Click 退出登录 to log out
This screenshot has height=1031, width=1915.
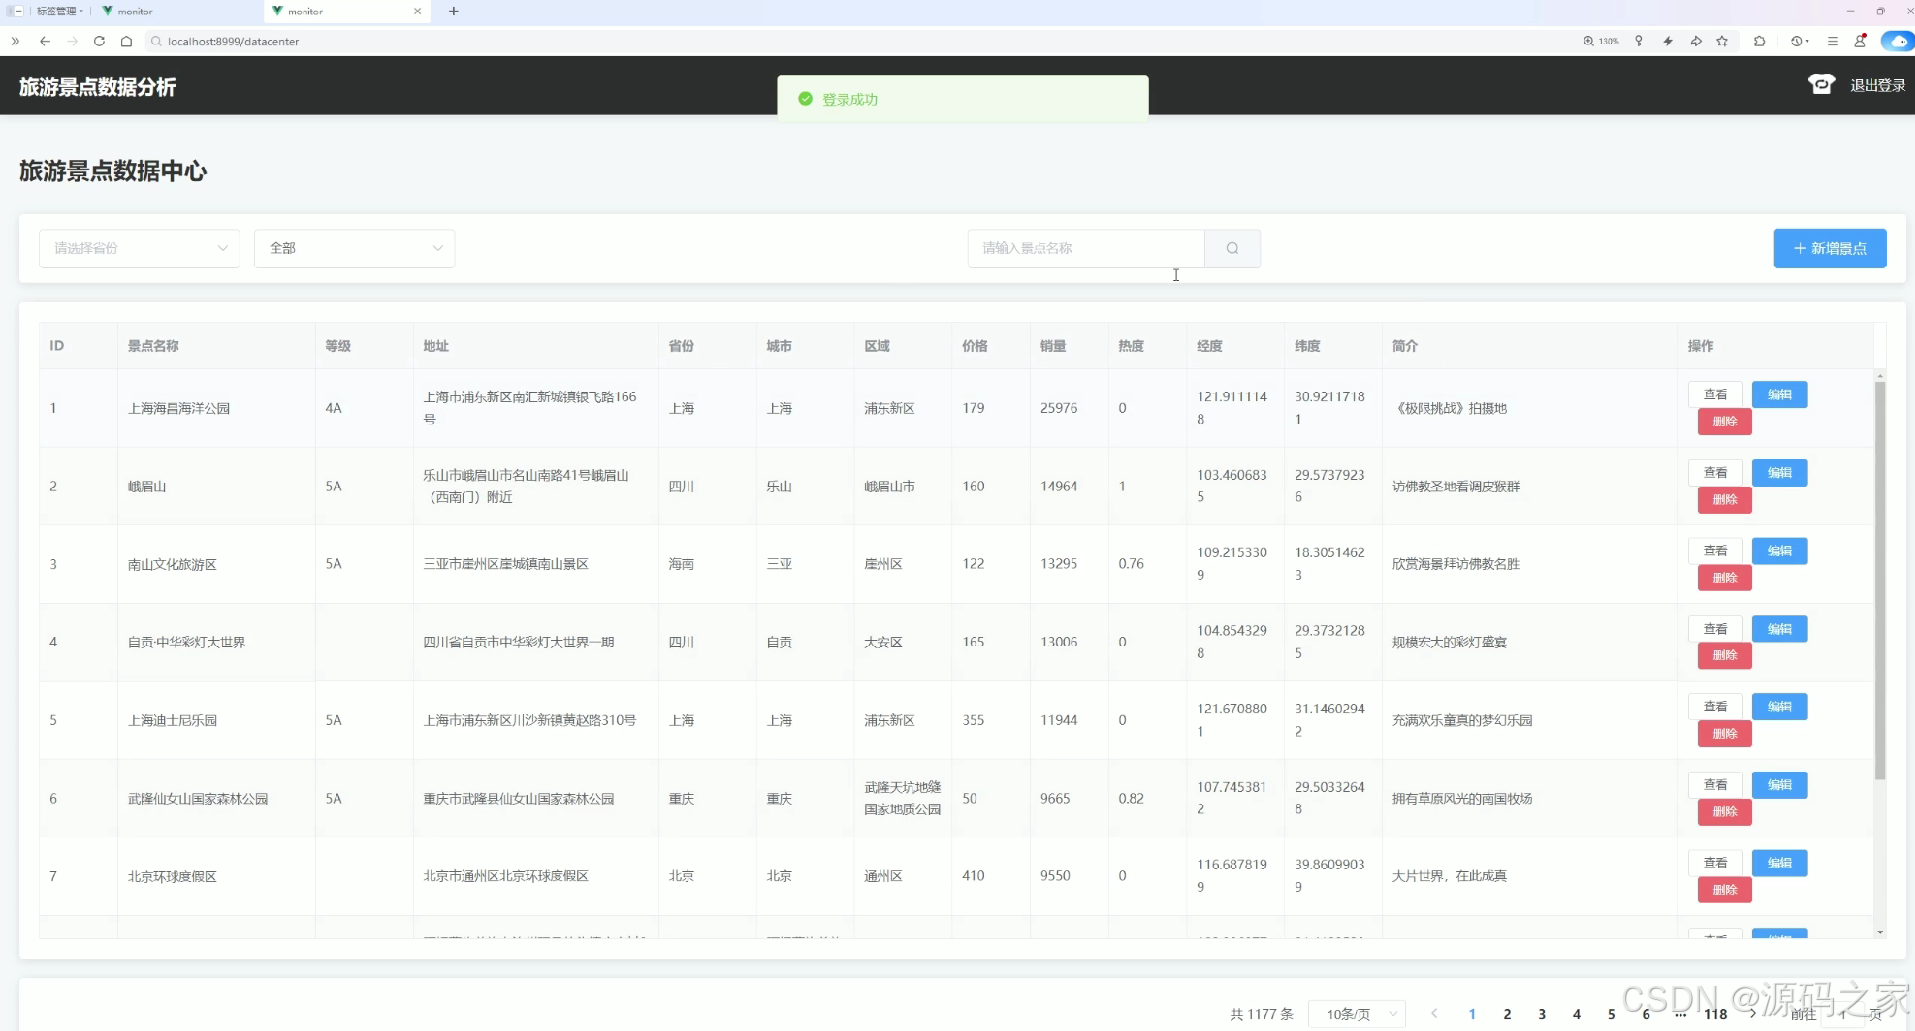coord(1877,85)
